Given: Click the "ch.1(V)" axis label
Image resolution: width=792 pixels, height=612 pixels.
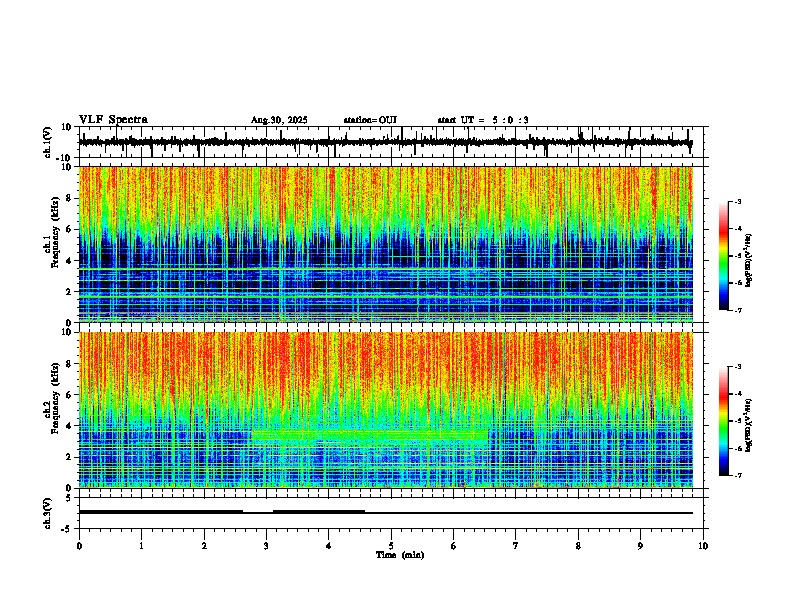Looking at the screenshot, I should point(48,142).
